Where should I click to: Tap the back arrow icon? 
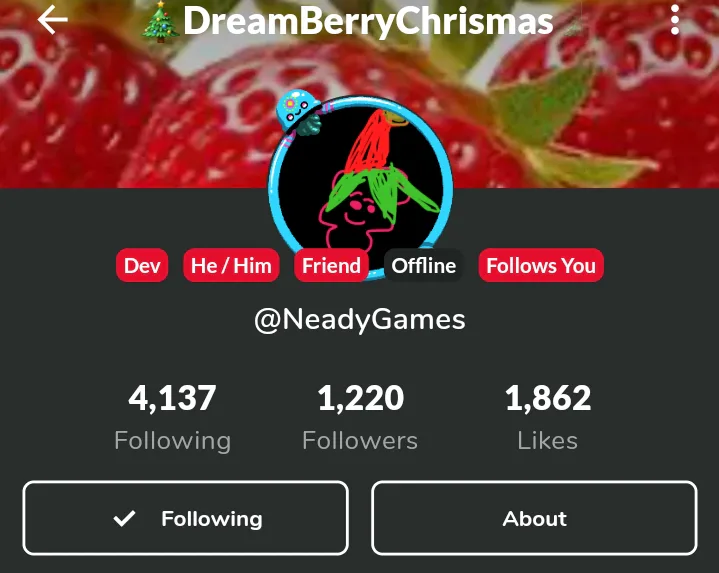coord(53,20)
